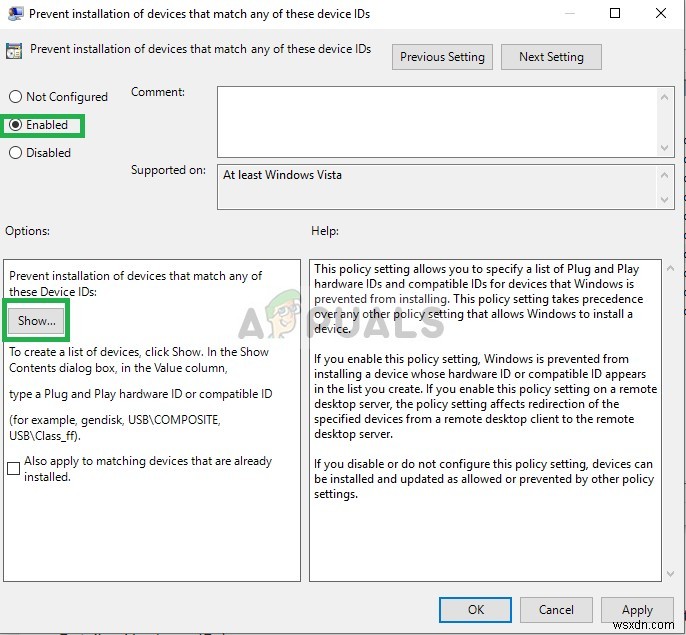
Task: Tick 'Also apply to matching devices' checkbox
Action: pyautogui.click(x=14, y=468)
